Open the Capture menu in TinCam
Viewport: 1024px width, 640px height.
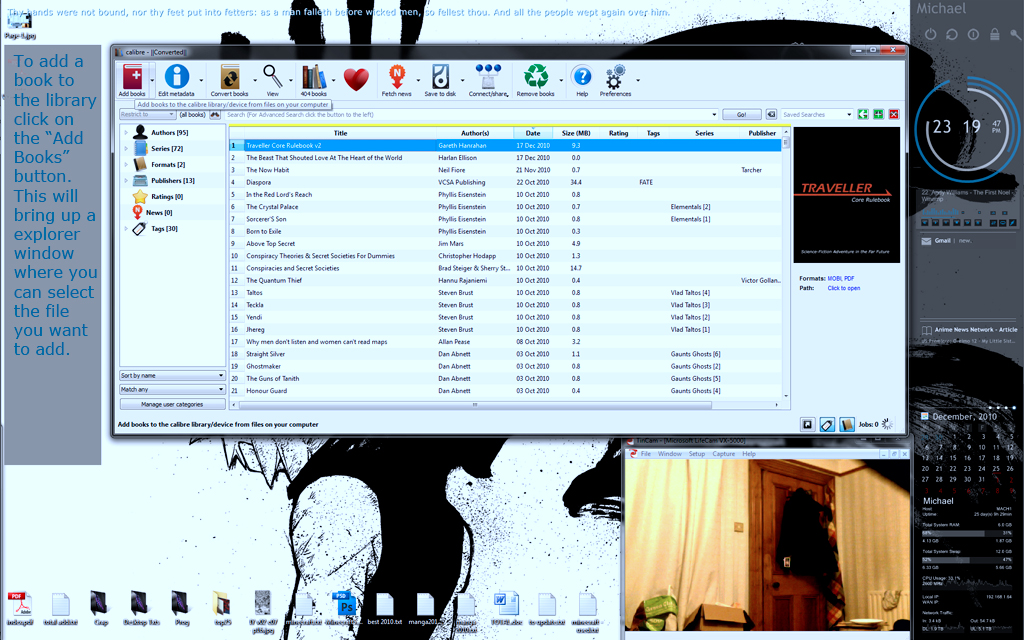724,454
